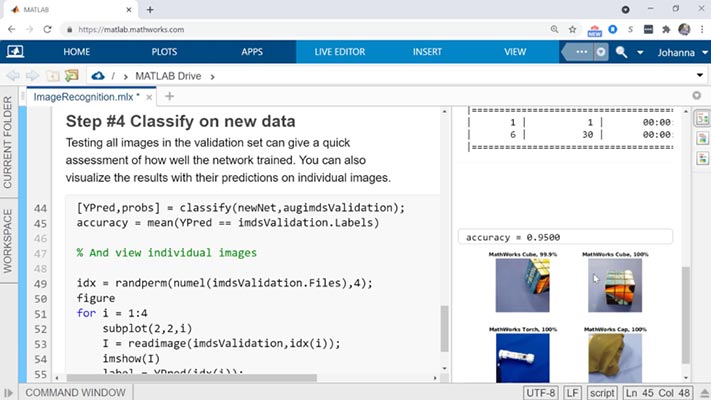Show output on right view icon
Image resolution: width=711 pixels, height=400 pixels.
click(702, 118)
